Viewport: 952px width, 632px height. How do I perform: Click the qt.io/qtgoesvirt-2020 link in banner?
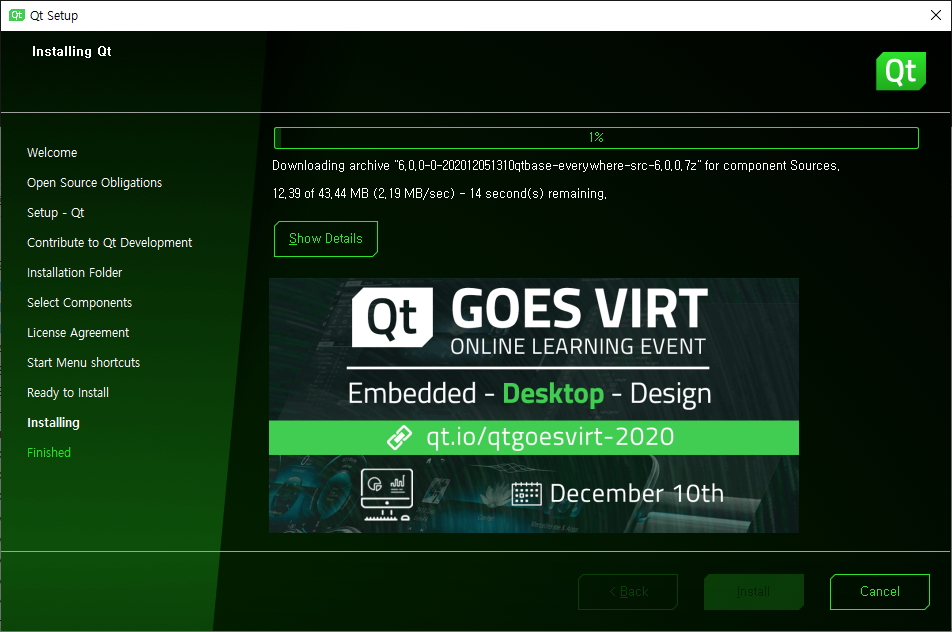[x=550, y=437]
